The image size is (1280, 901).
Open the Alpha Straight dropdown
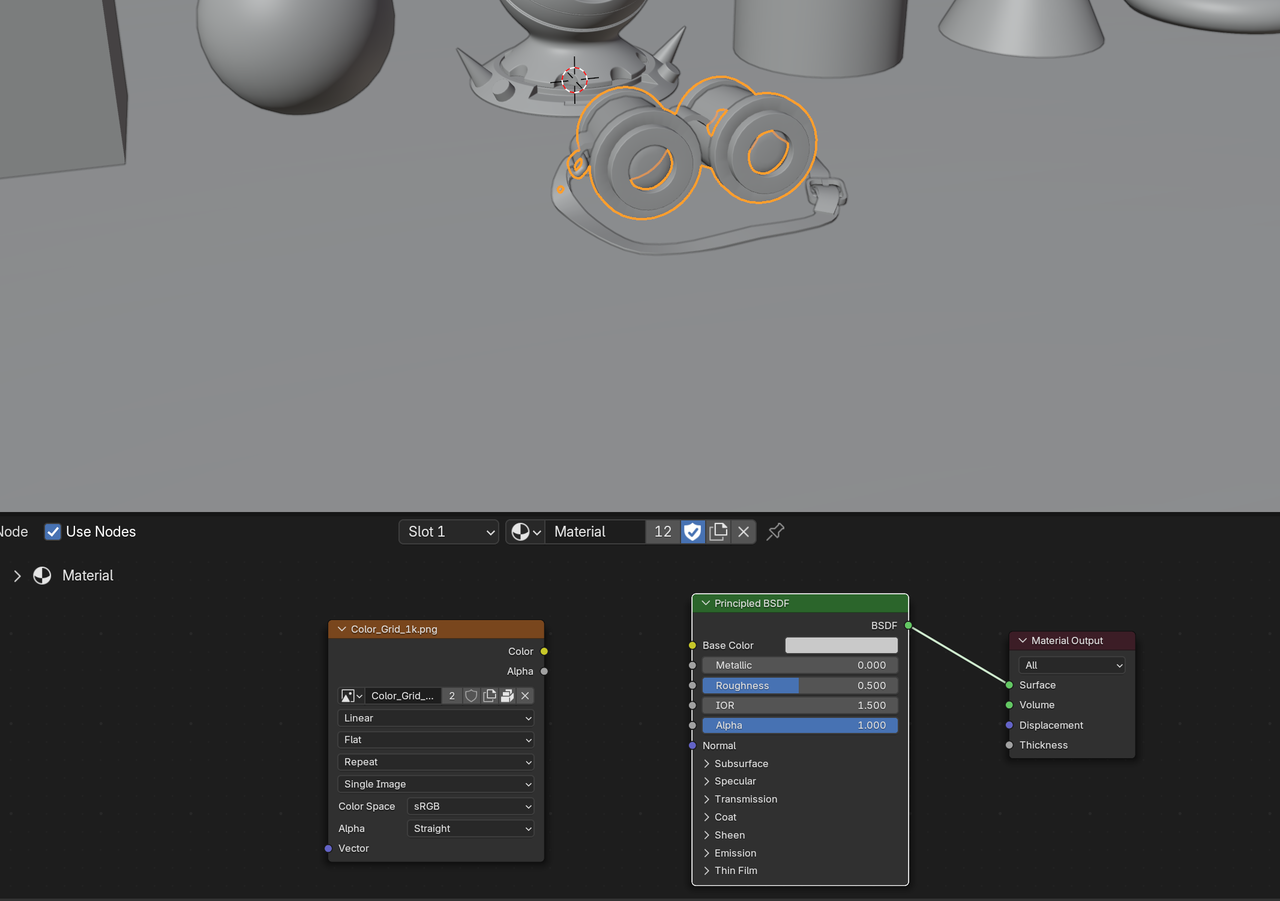point(471,828)
